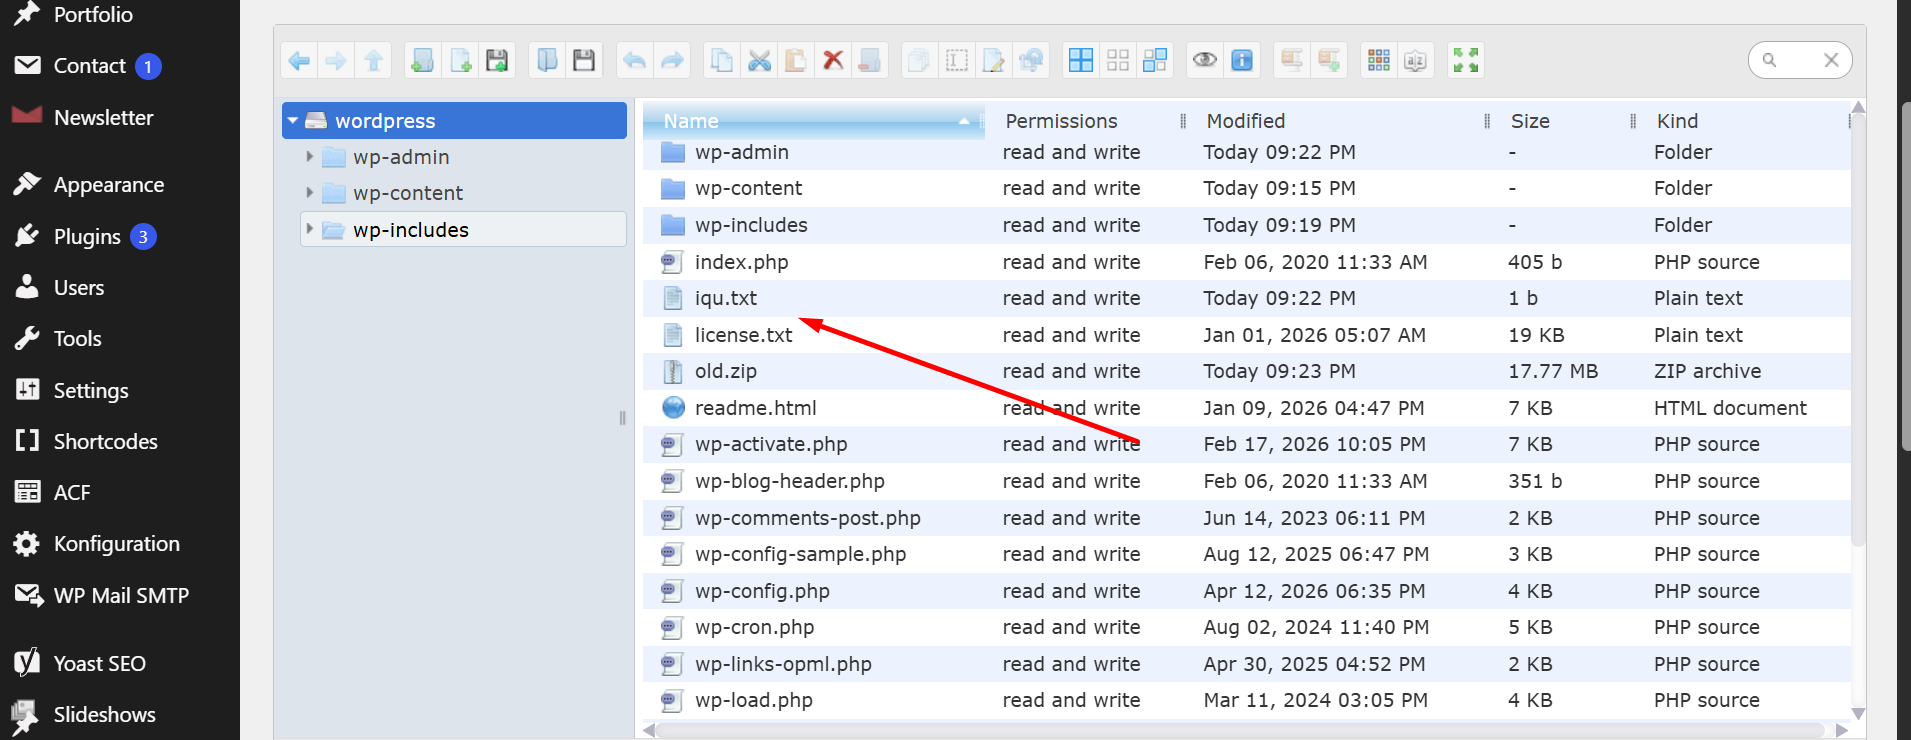Select the license.txt file row
Image resolution: width=1911 pixels, height=740 pixels.
1246,335
